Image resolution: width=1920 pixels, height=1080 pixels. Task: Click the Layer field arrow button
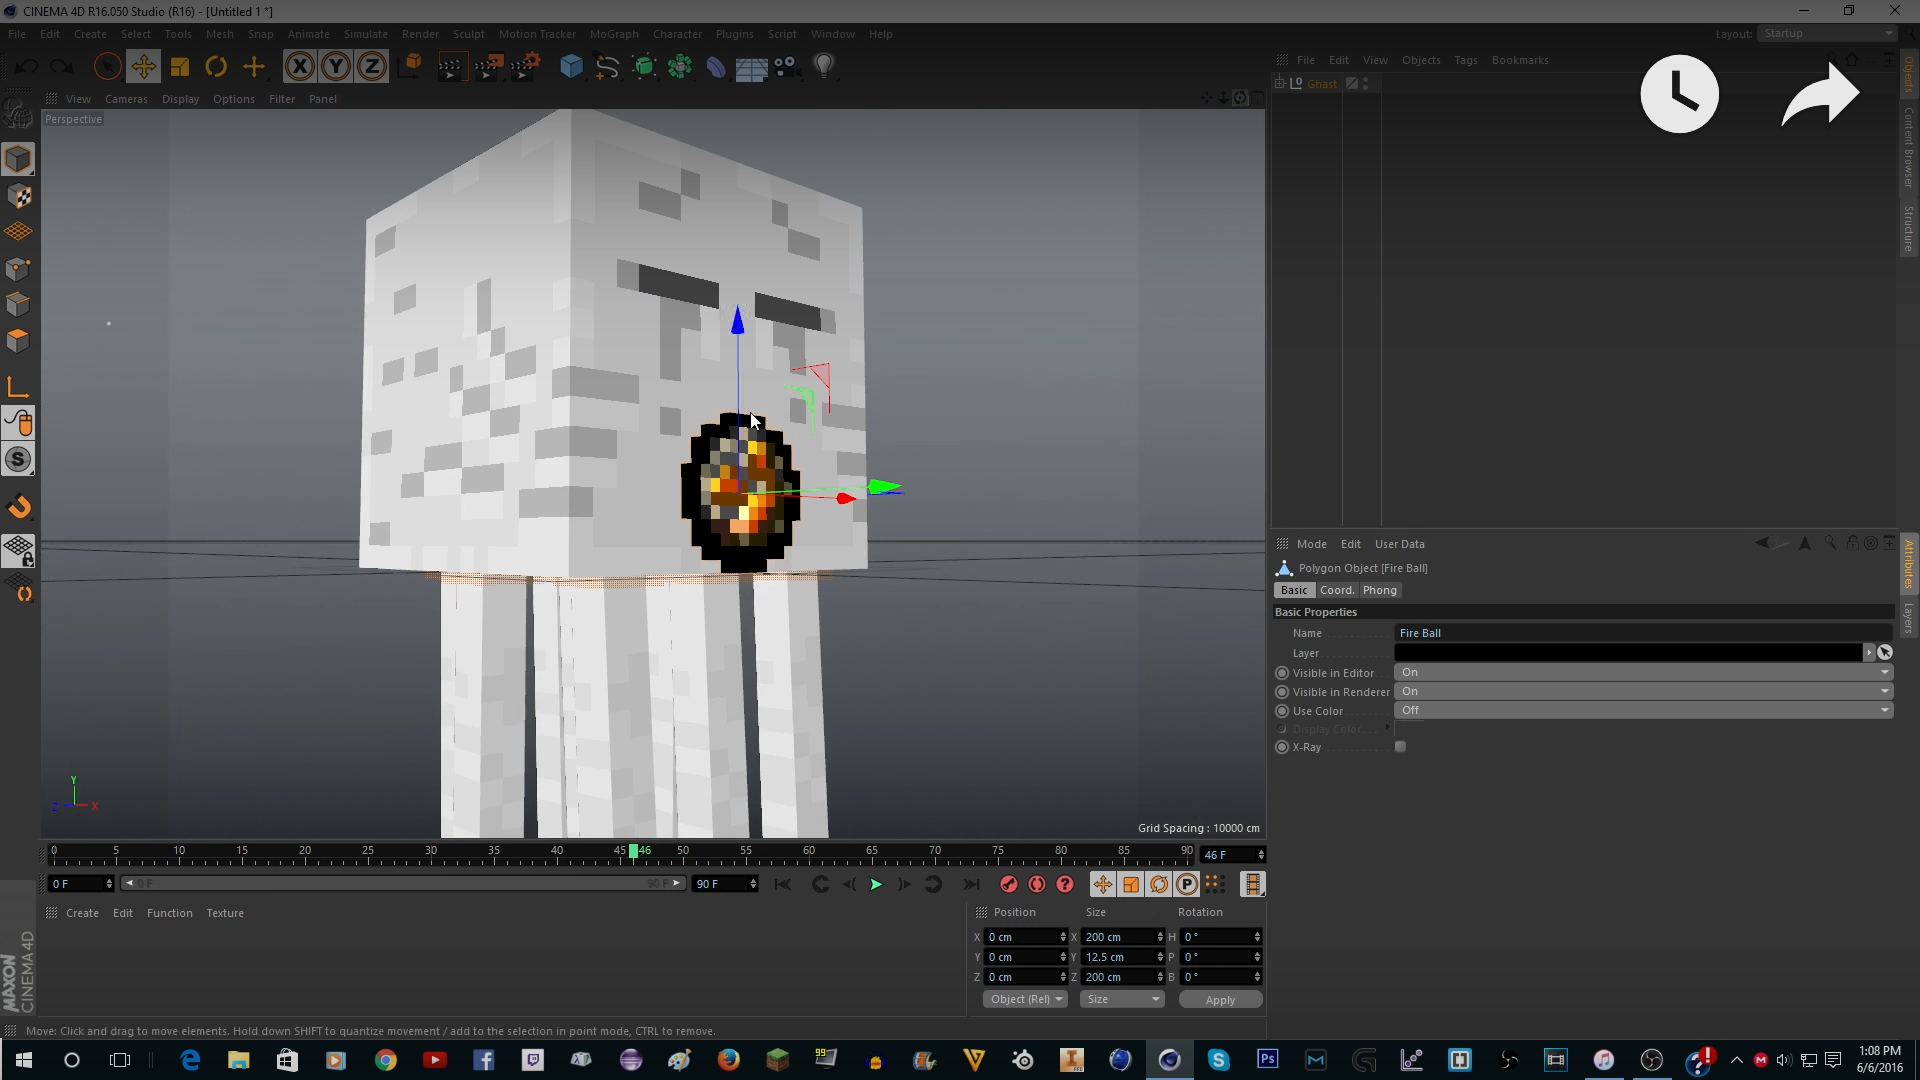(x=1868, y=653)
